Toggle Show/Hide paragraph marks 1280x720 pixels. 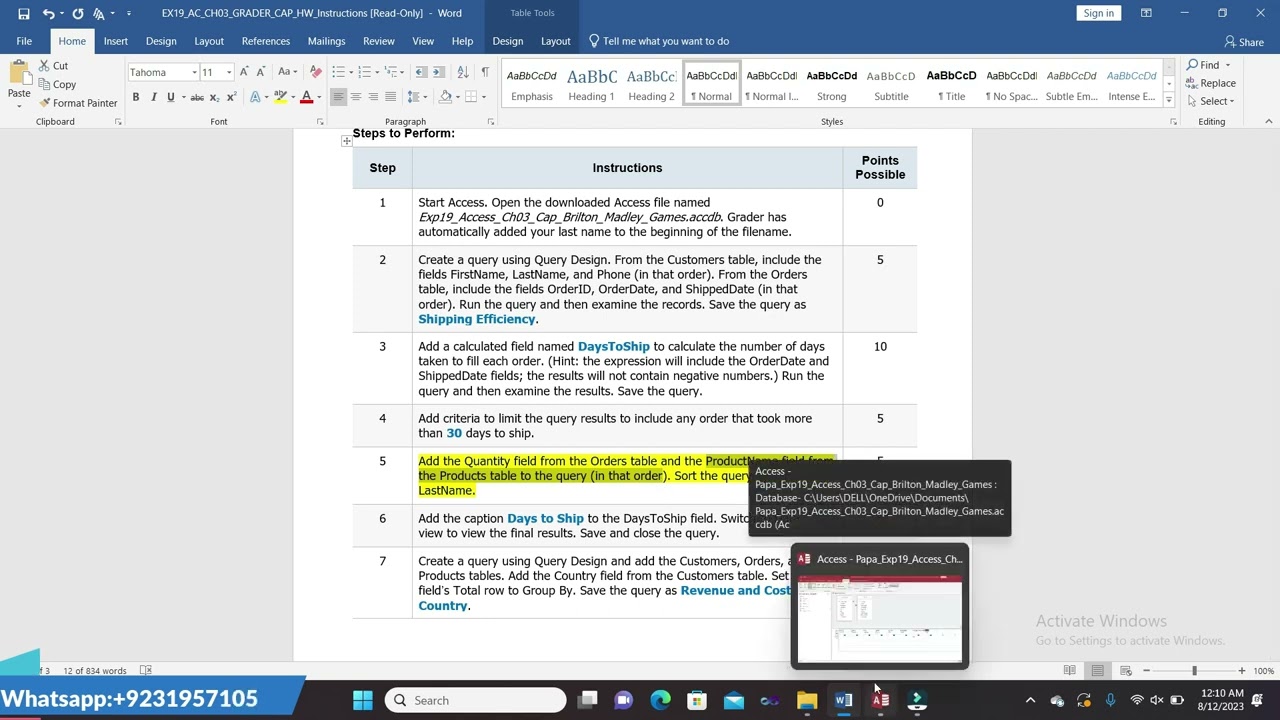485,72
